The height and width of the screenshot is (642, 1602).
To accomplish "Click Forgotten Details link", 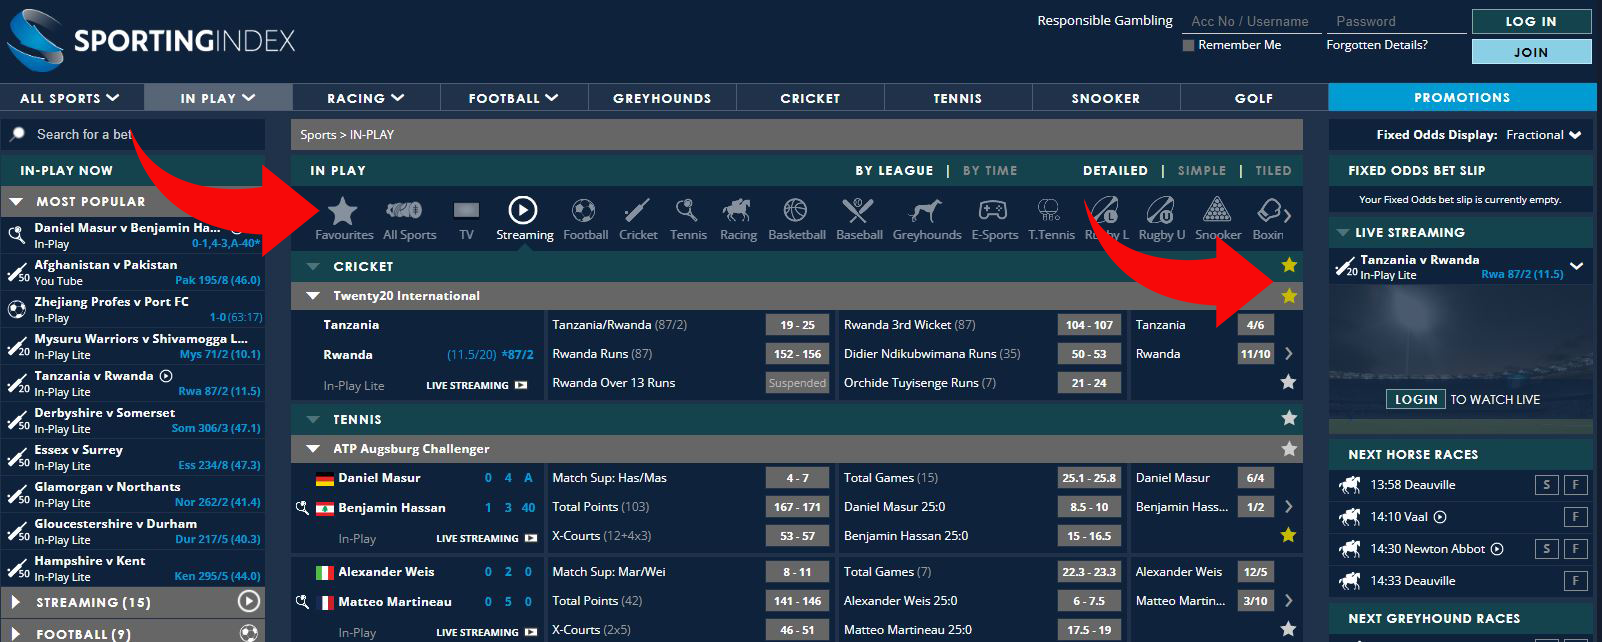I will click(1377, 45).
